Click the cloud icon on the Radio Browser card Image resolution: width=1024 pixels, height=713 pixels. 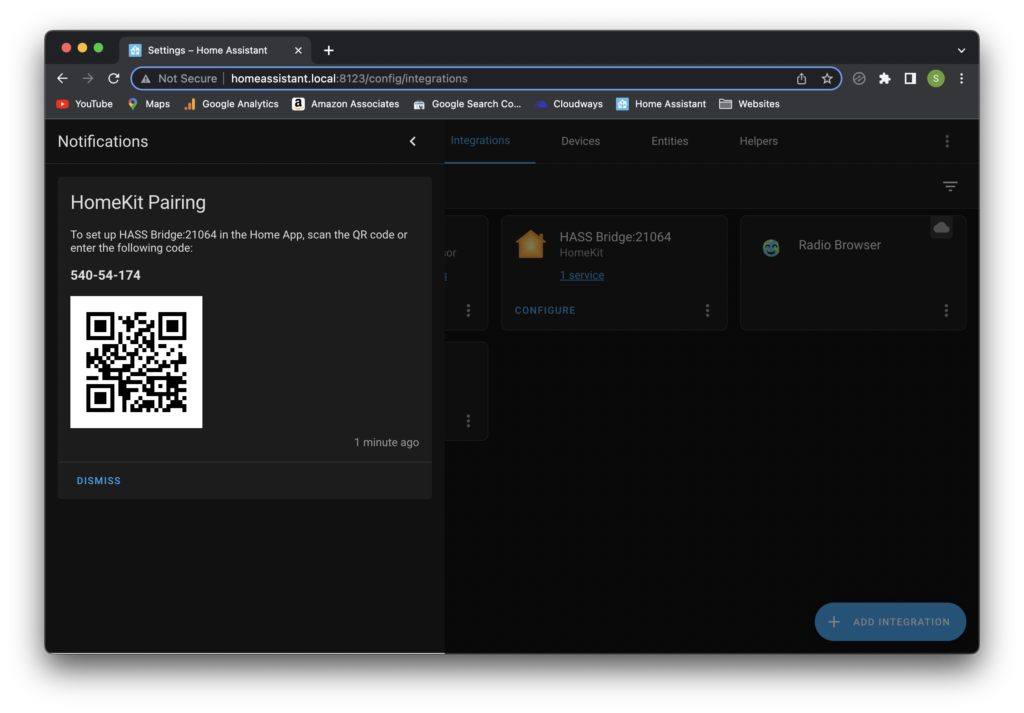[941, 227]
